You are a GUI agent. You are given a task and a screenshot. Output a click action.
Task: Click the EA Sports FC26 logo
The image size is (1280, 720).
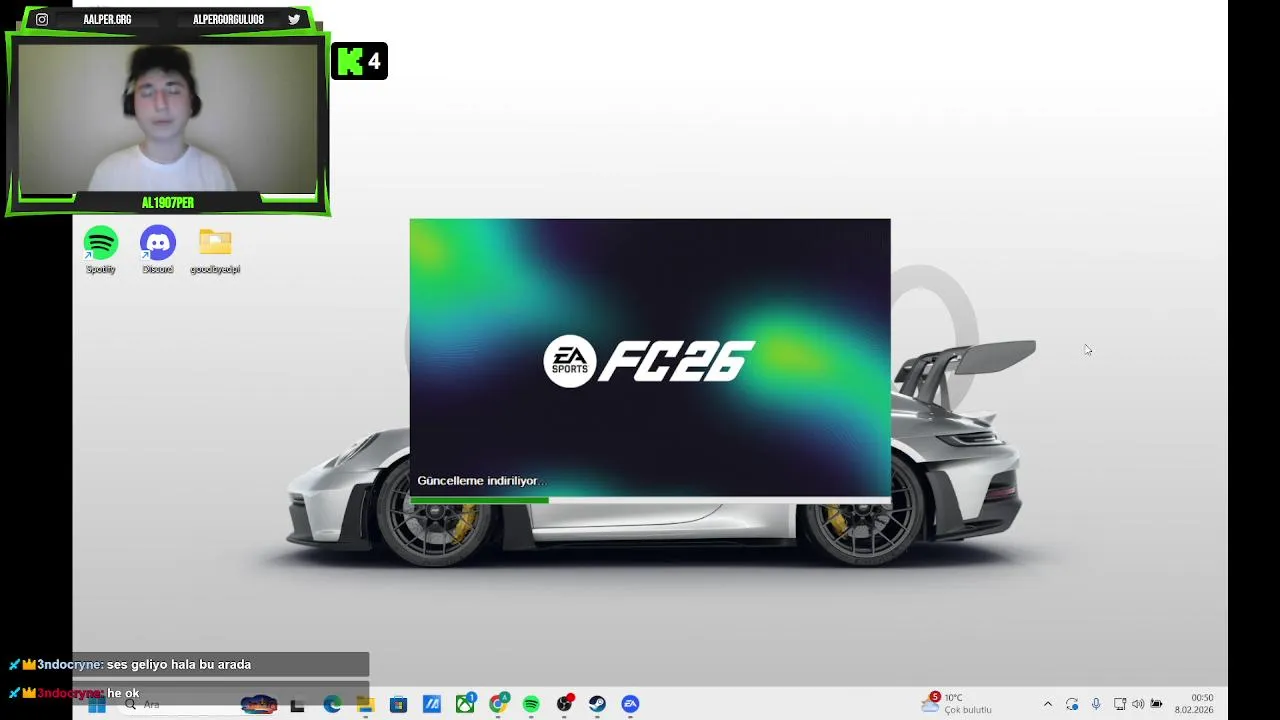[649, 361]
